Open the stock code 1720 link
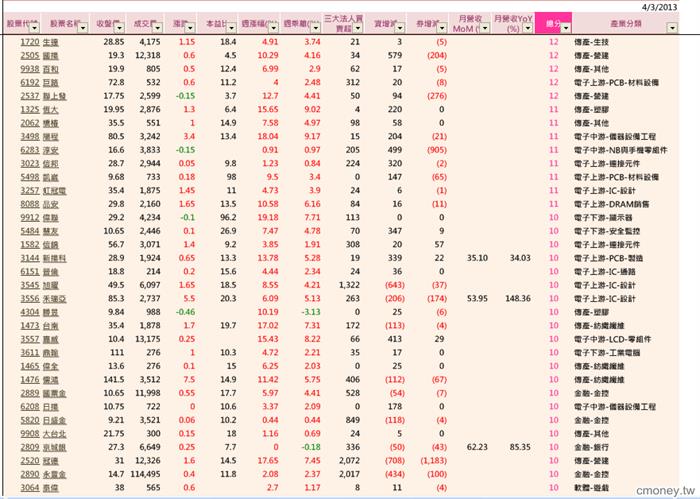Viewport: 700px width, 499px height. click(x=30, y=42)
